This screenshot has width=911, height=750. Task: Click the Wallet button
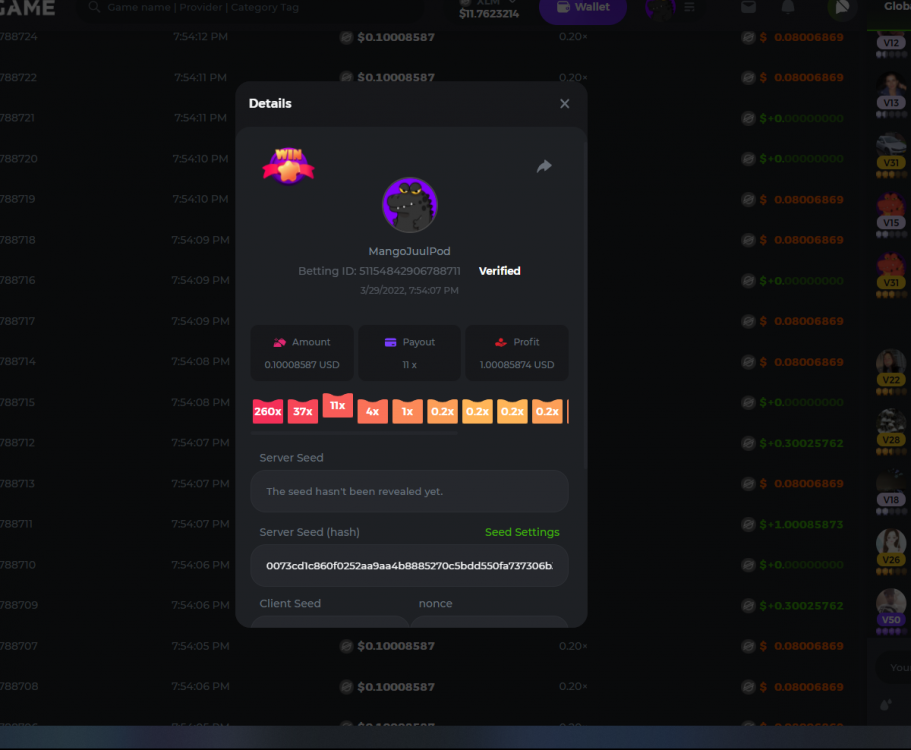[x=583, y=7]
